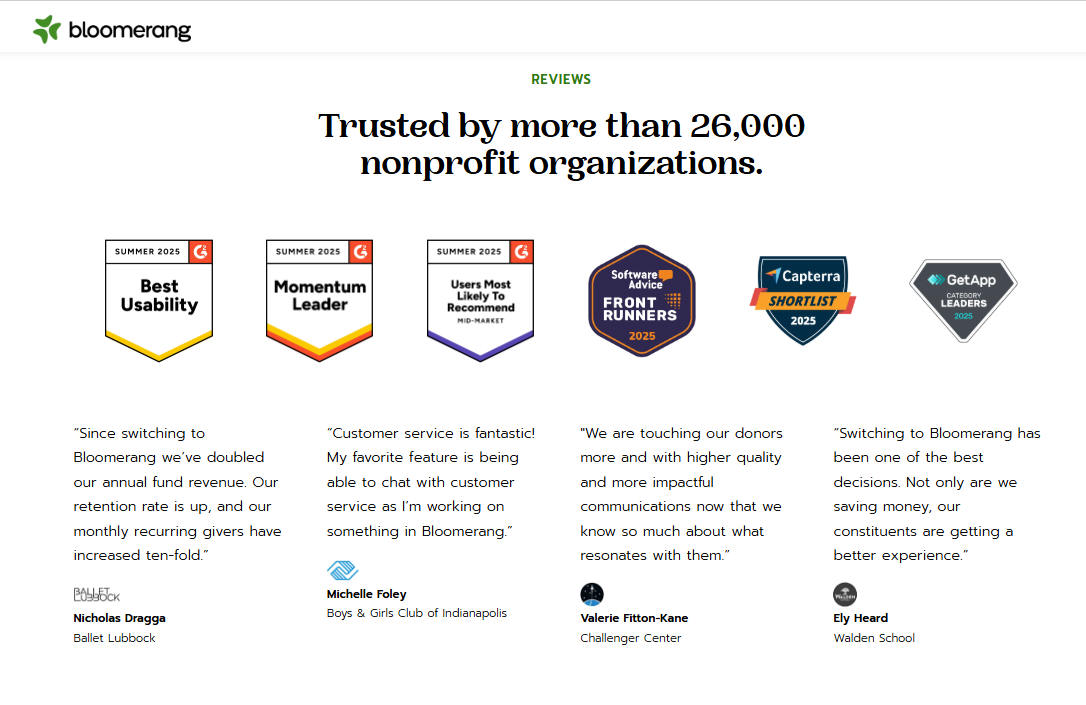Select the Users Most Likely To Recommend badge

tap(480, 301)
